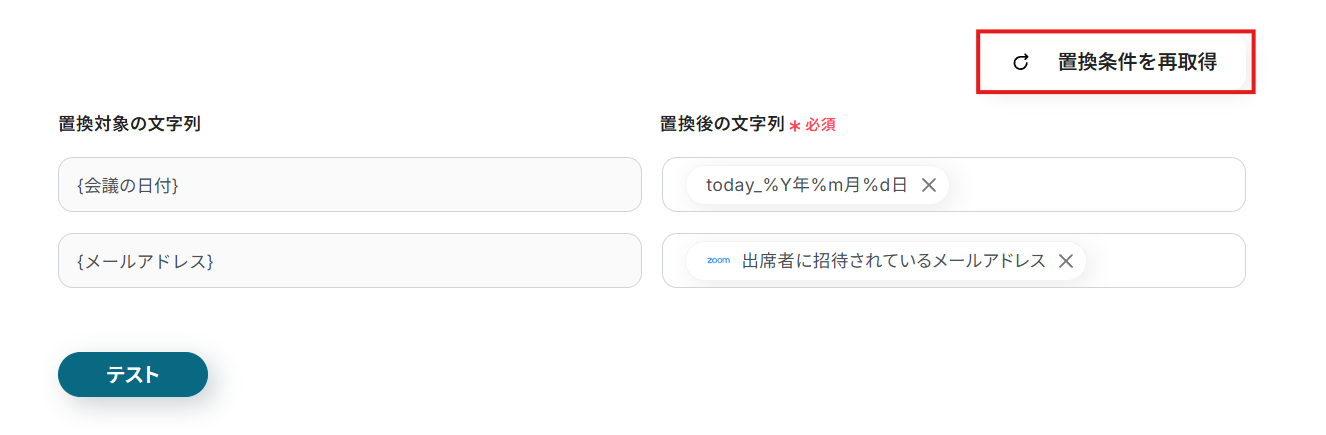Select the 出席者に招待されているメールアドレス chip
Screen dimensions: 1326x435
pyautogui.click(x=893, y=261)
